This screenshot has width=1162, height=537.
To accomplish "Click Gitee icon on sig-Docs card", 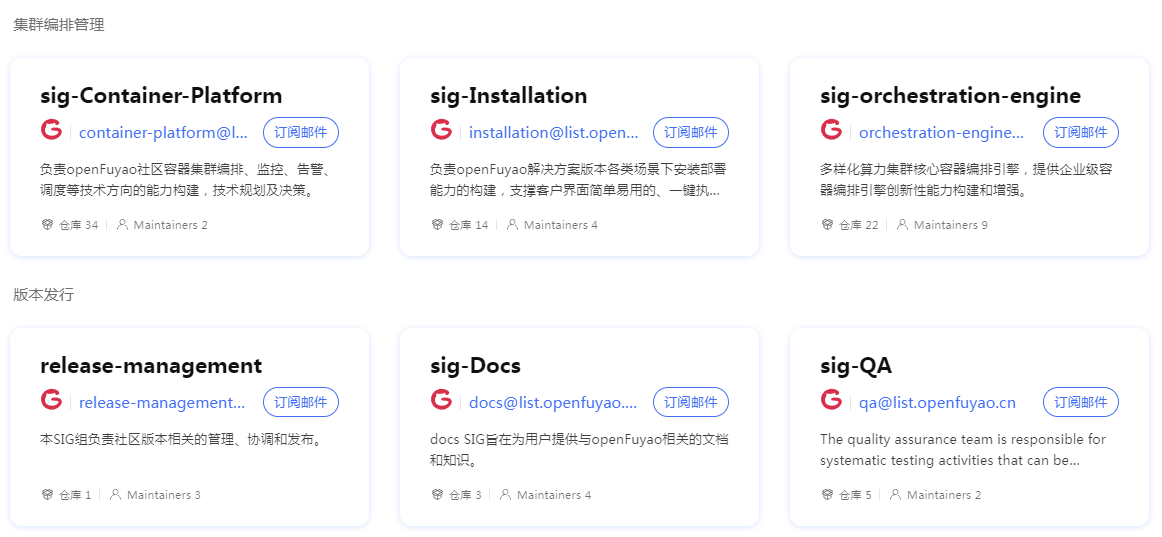I will point(441,400).
